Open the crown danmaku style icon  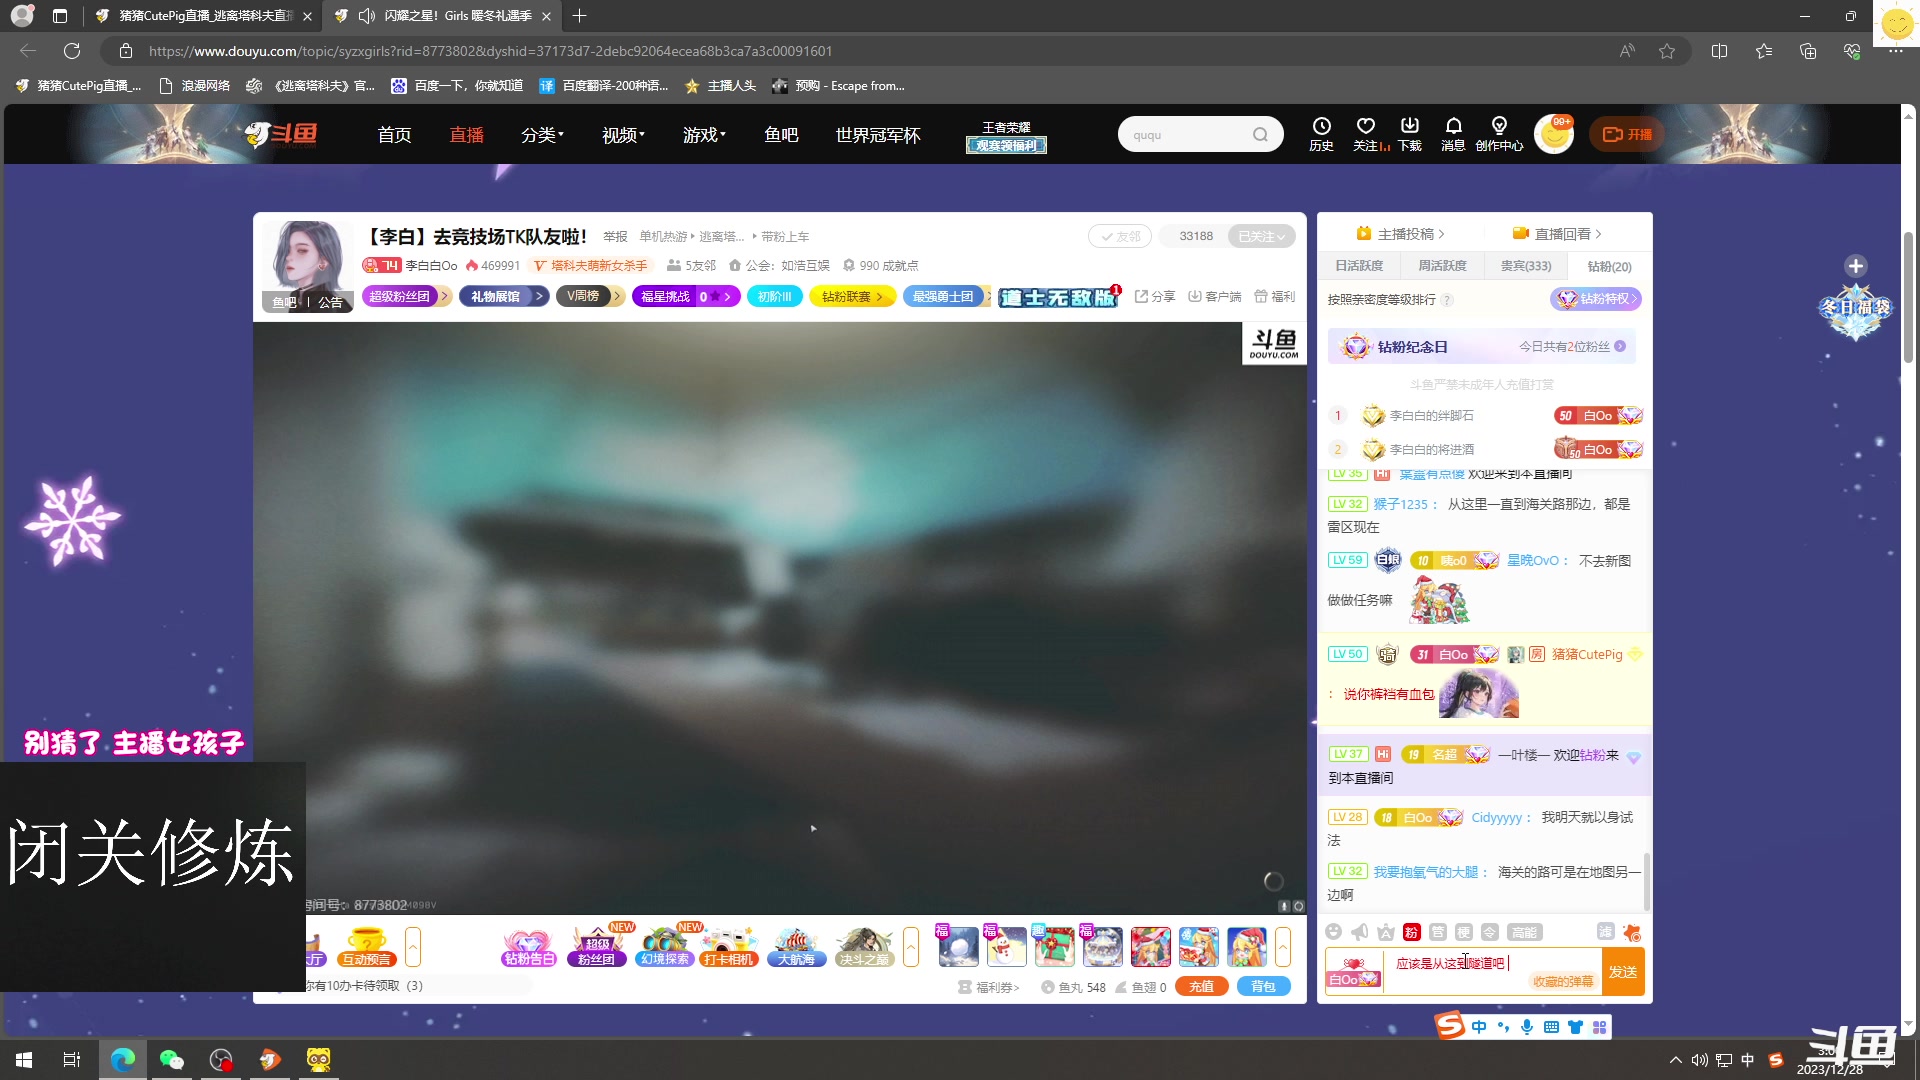click(1385, 932)
